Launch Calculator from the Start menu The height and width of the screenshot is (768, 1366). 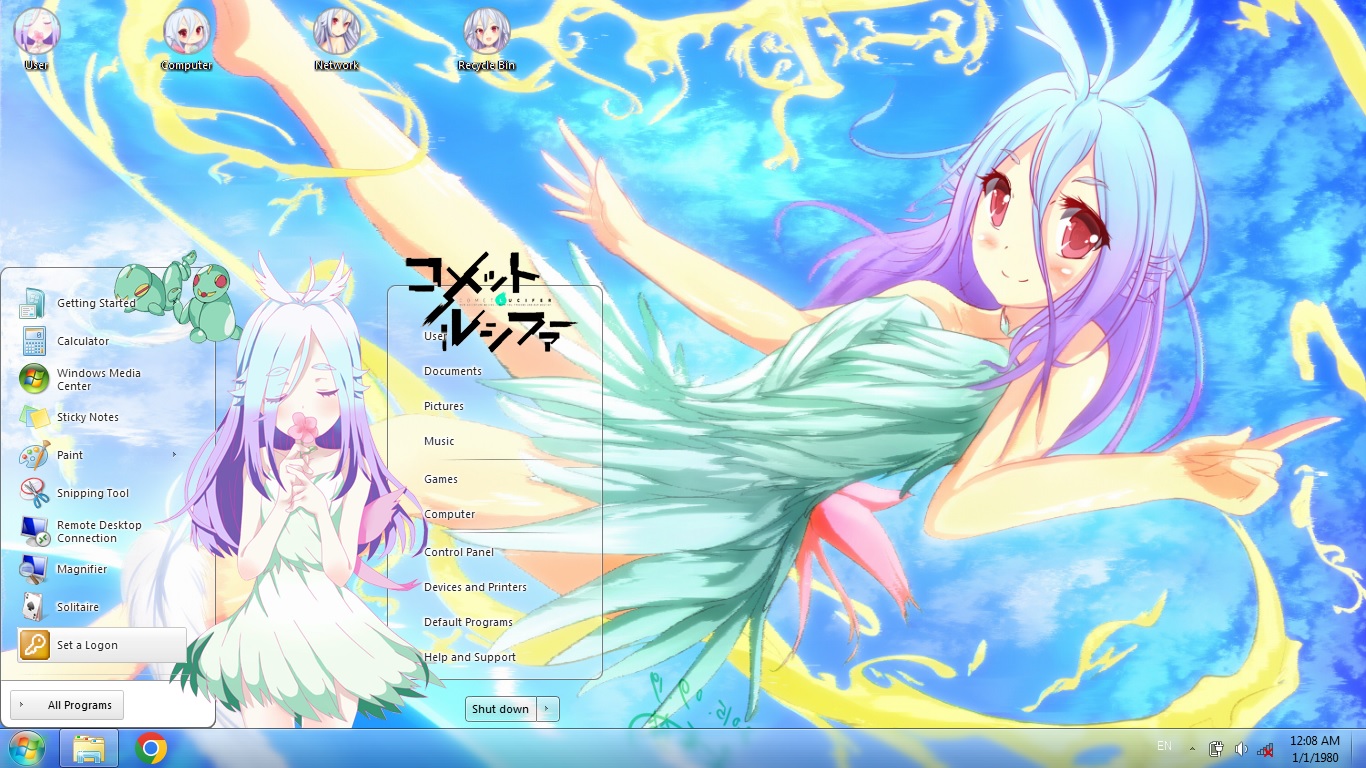coord(102,341)
